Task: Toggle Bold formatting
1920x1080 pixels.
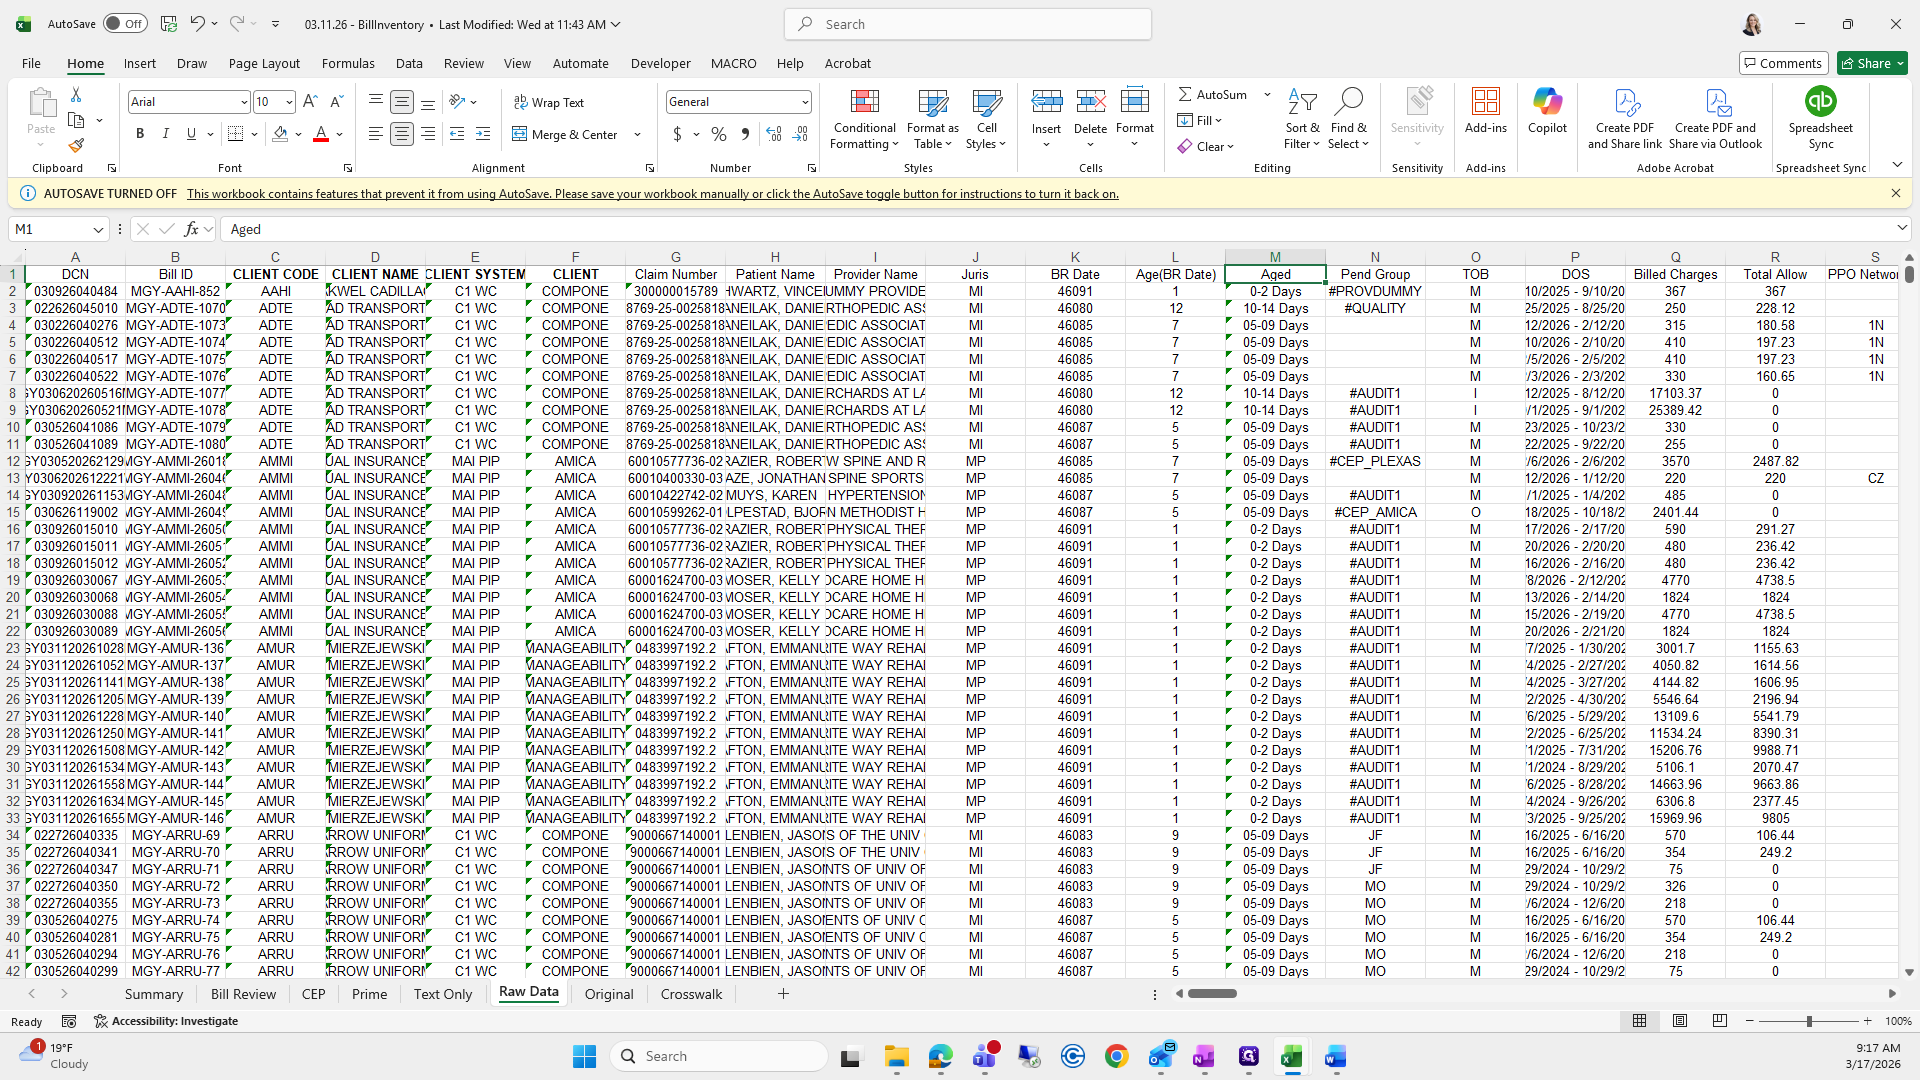Action: (140, 134)
